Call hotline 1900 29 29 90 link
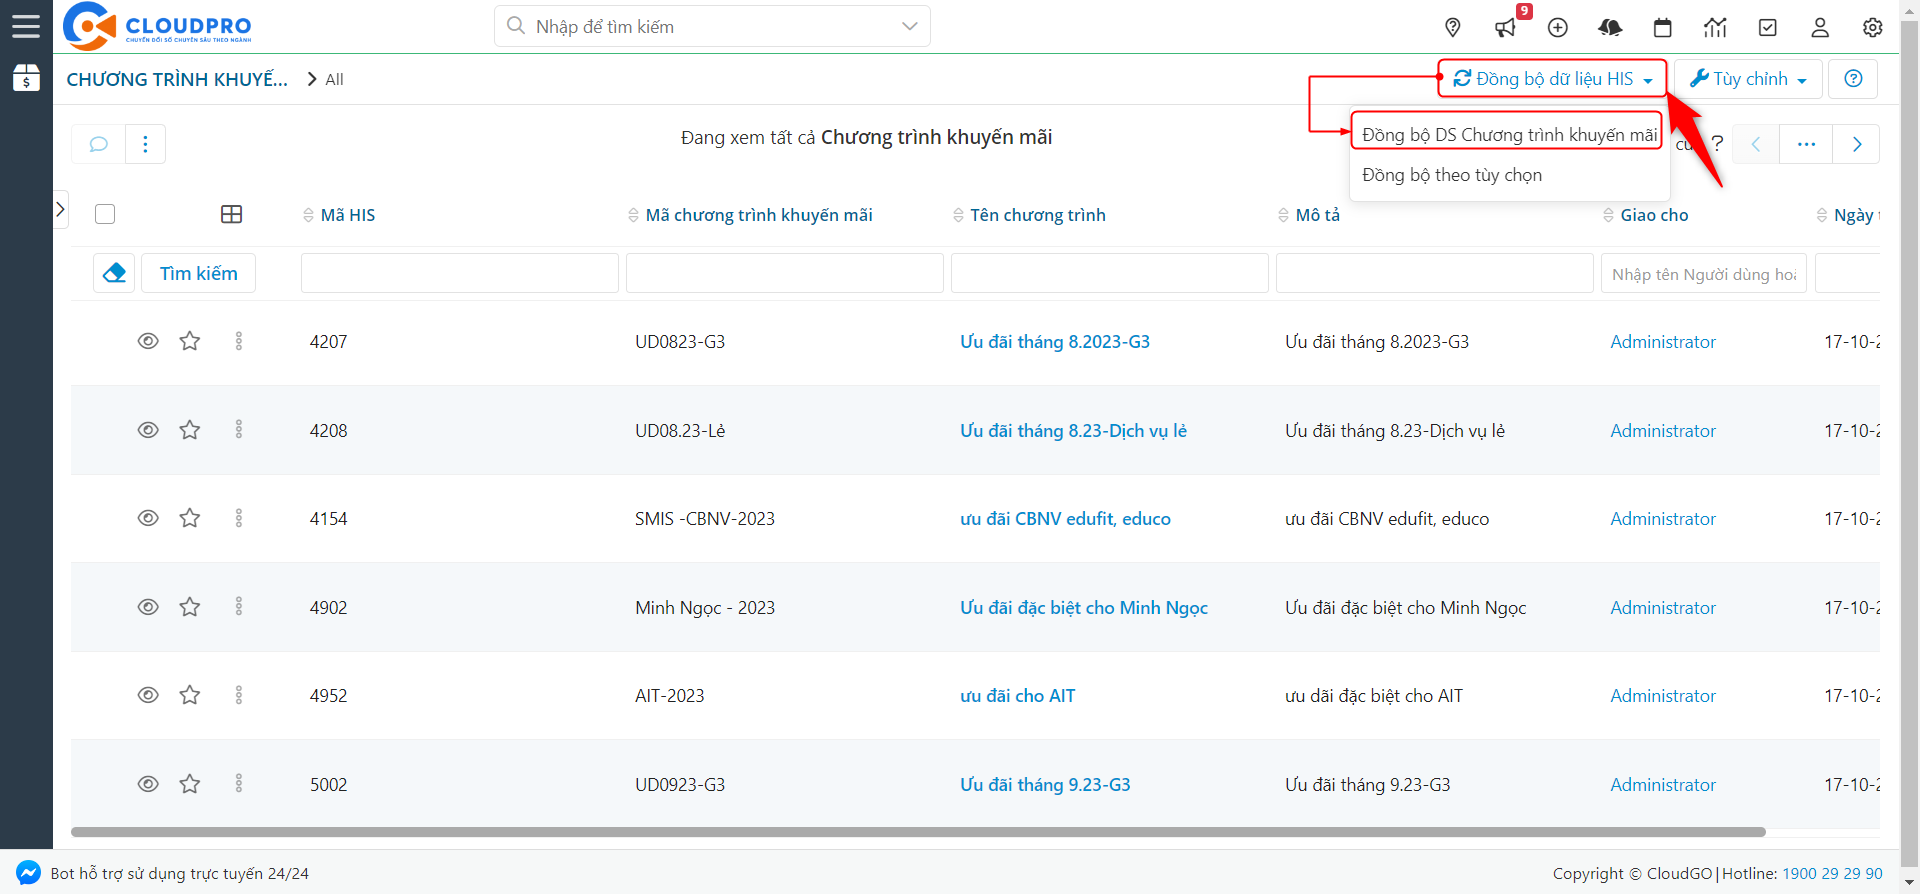 point(1832,873)
